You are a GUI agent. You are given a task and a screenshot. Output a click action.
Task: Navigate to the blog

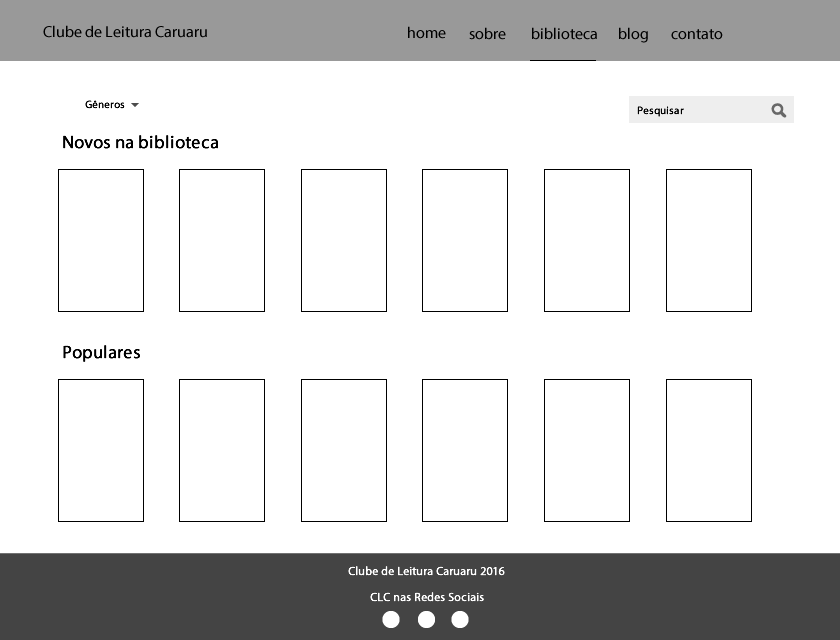click(x=633, y=34)
